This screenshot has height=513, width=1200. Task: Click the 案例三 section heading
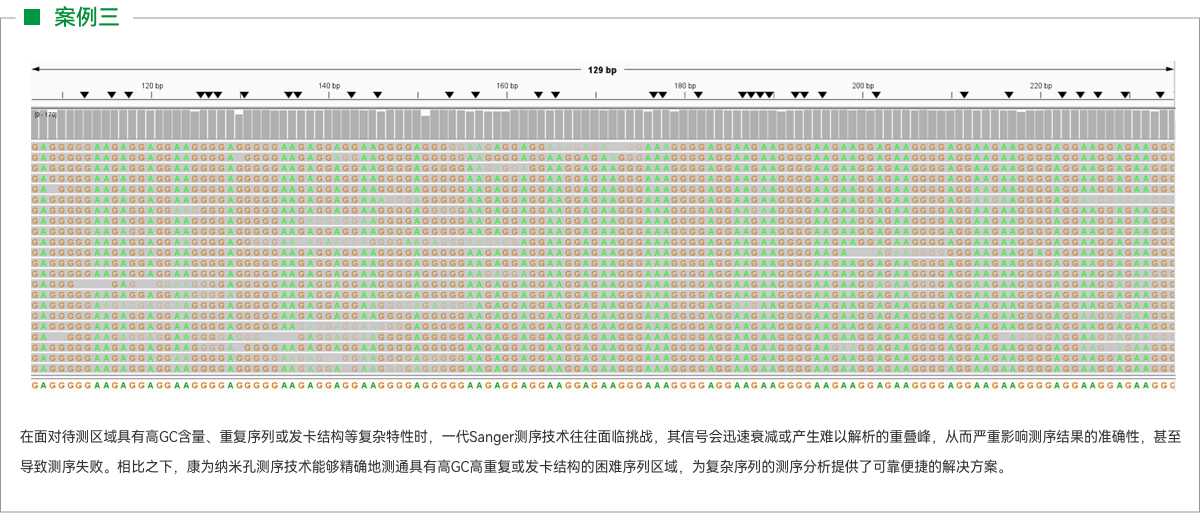point(86,17)
